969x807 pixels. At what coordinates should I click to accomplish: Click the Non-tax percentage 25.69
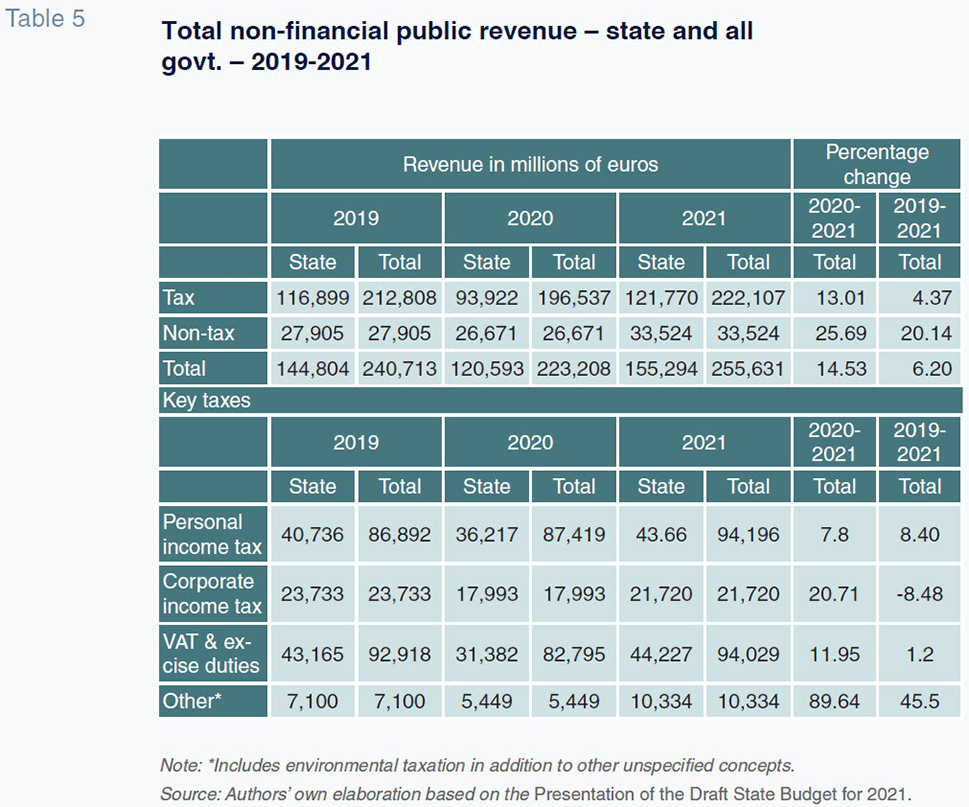[841, 333]
